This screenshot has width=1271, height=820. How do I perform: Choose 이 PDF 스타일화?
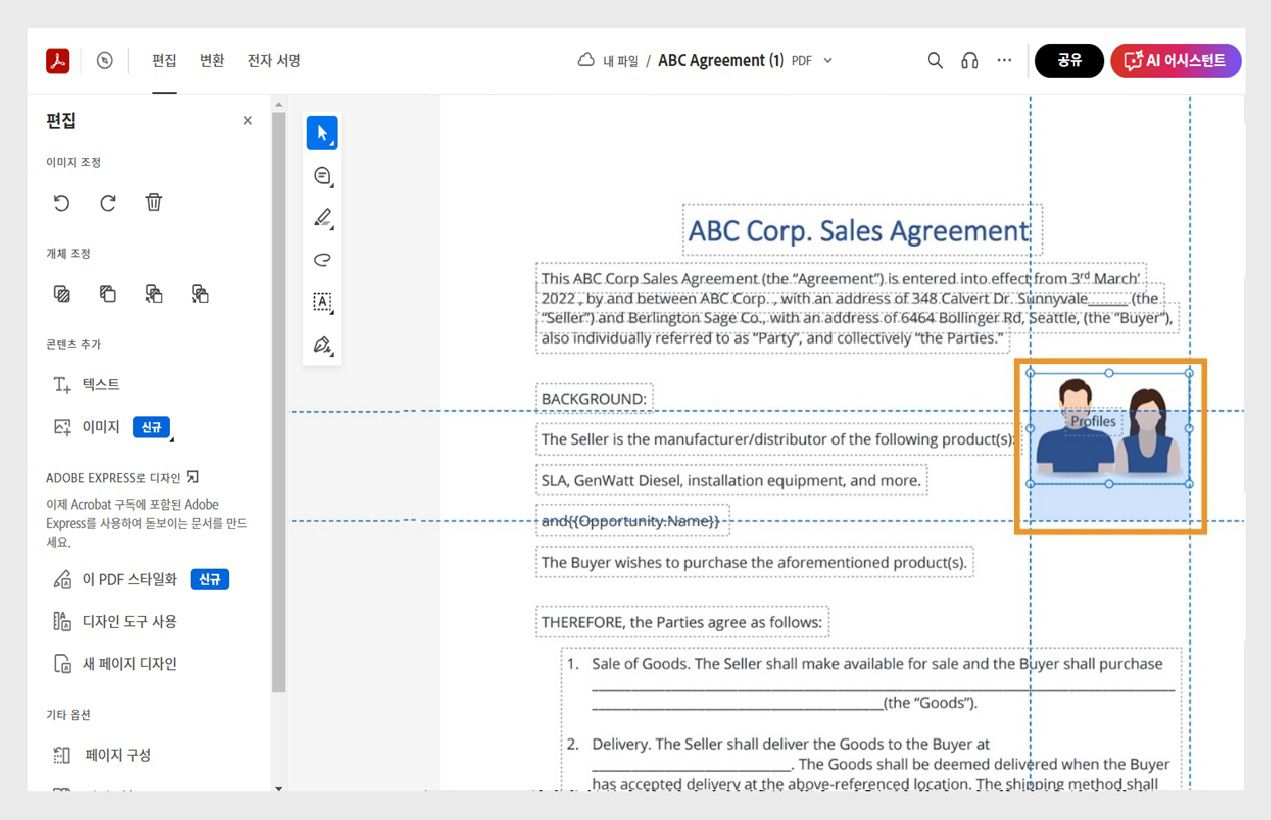click(x=130, y=579)
